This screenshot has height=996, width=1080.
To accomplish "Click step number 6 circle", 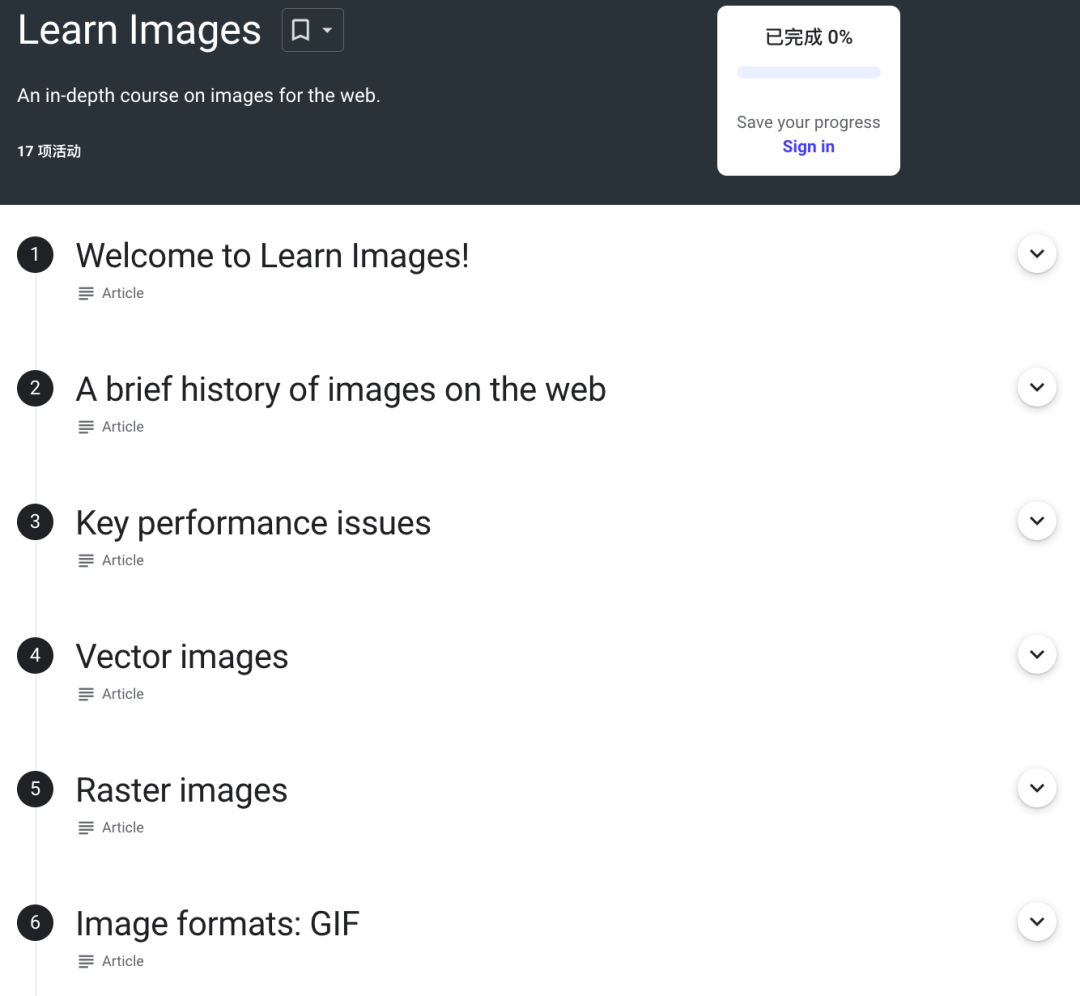I will click(35, 923).
